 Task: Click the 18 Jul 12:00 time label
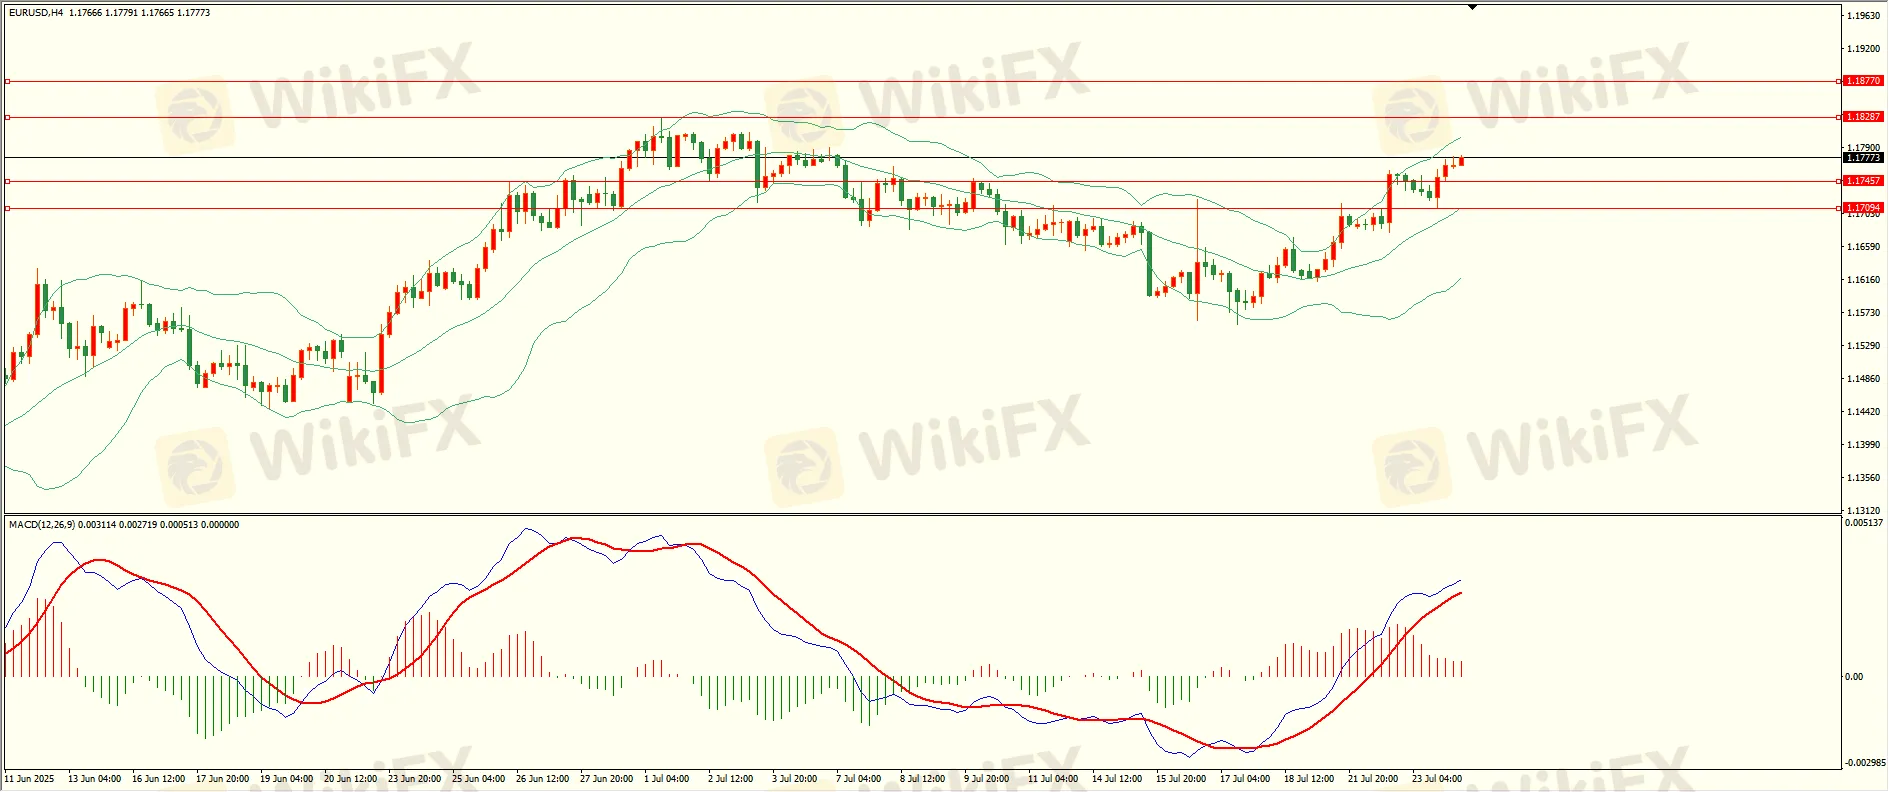1309,778
